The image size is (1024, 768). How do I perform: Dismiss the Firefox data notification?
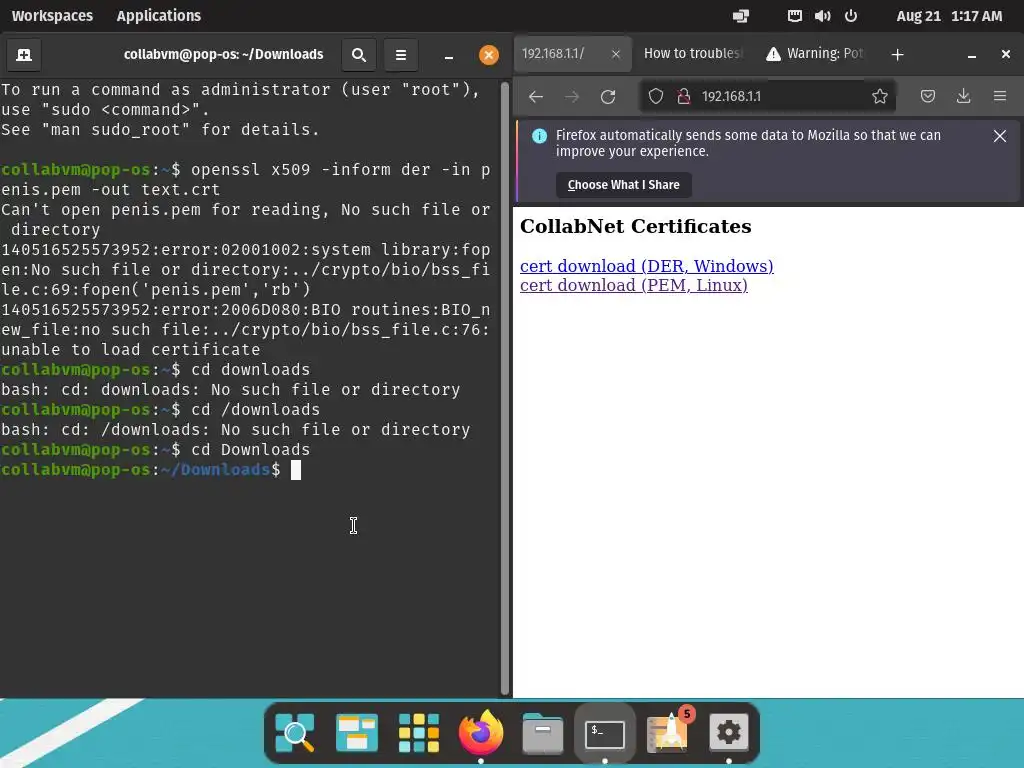(x=999, y=136)
